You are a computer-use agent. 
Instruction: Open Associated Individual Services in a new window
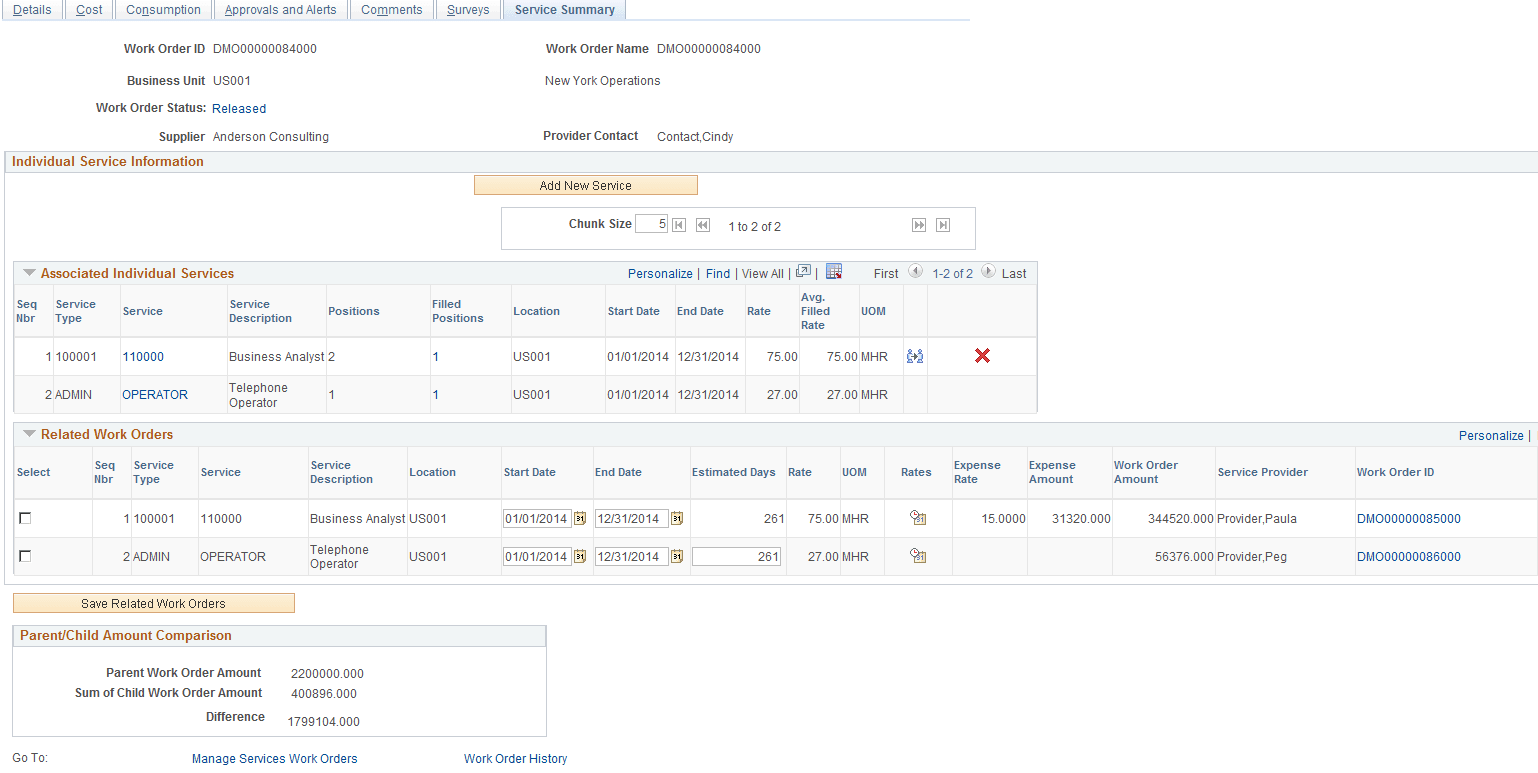pyautogui.click(x=804, y=271)
